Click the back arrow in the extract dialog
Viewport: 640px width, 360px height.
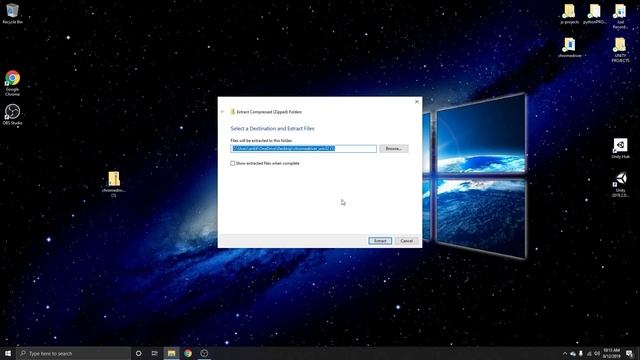222,112
